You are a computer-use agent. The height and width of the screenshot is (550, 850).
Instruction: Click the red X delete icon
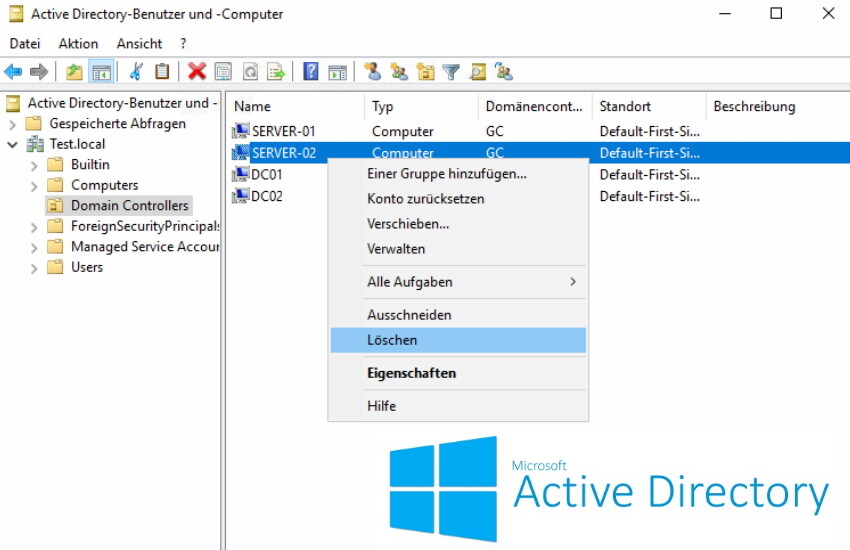(197, 72)
